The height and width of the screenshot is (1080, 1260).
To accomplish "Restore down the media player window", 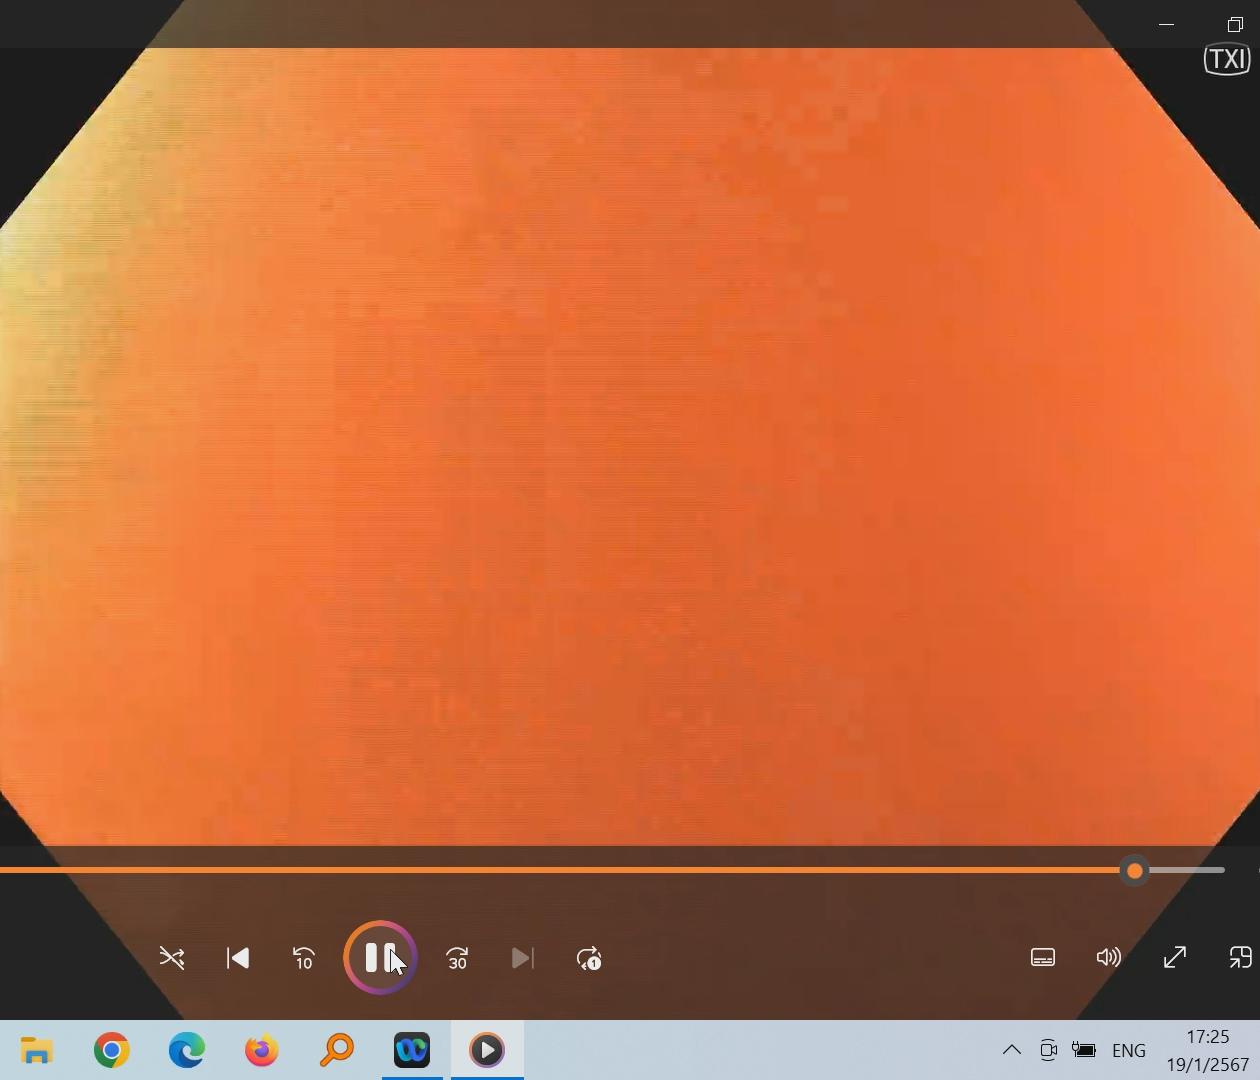I will (x=1235, y=24).
